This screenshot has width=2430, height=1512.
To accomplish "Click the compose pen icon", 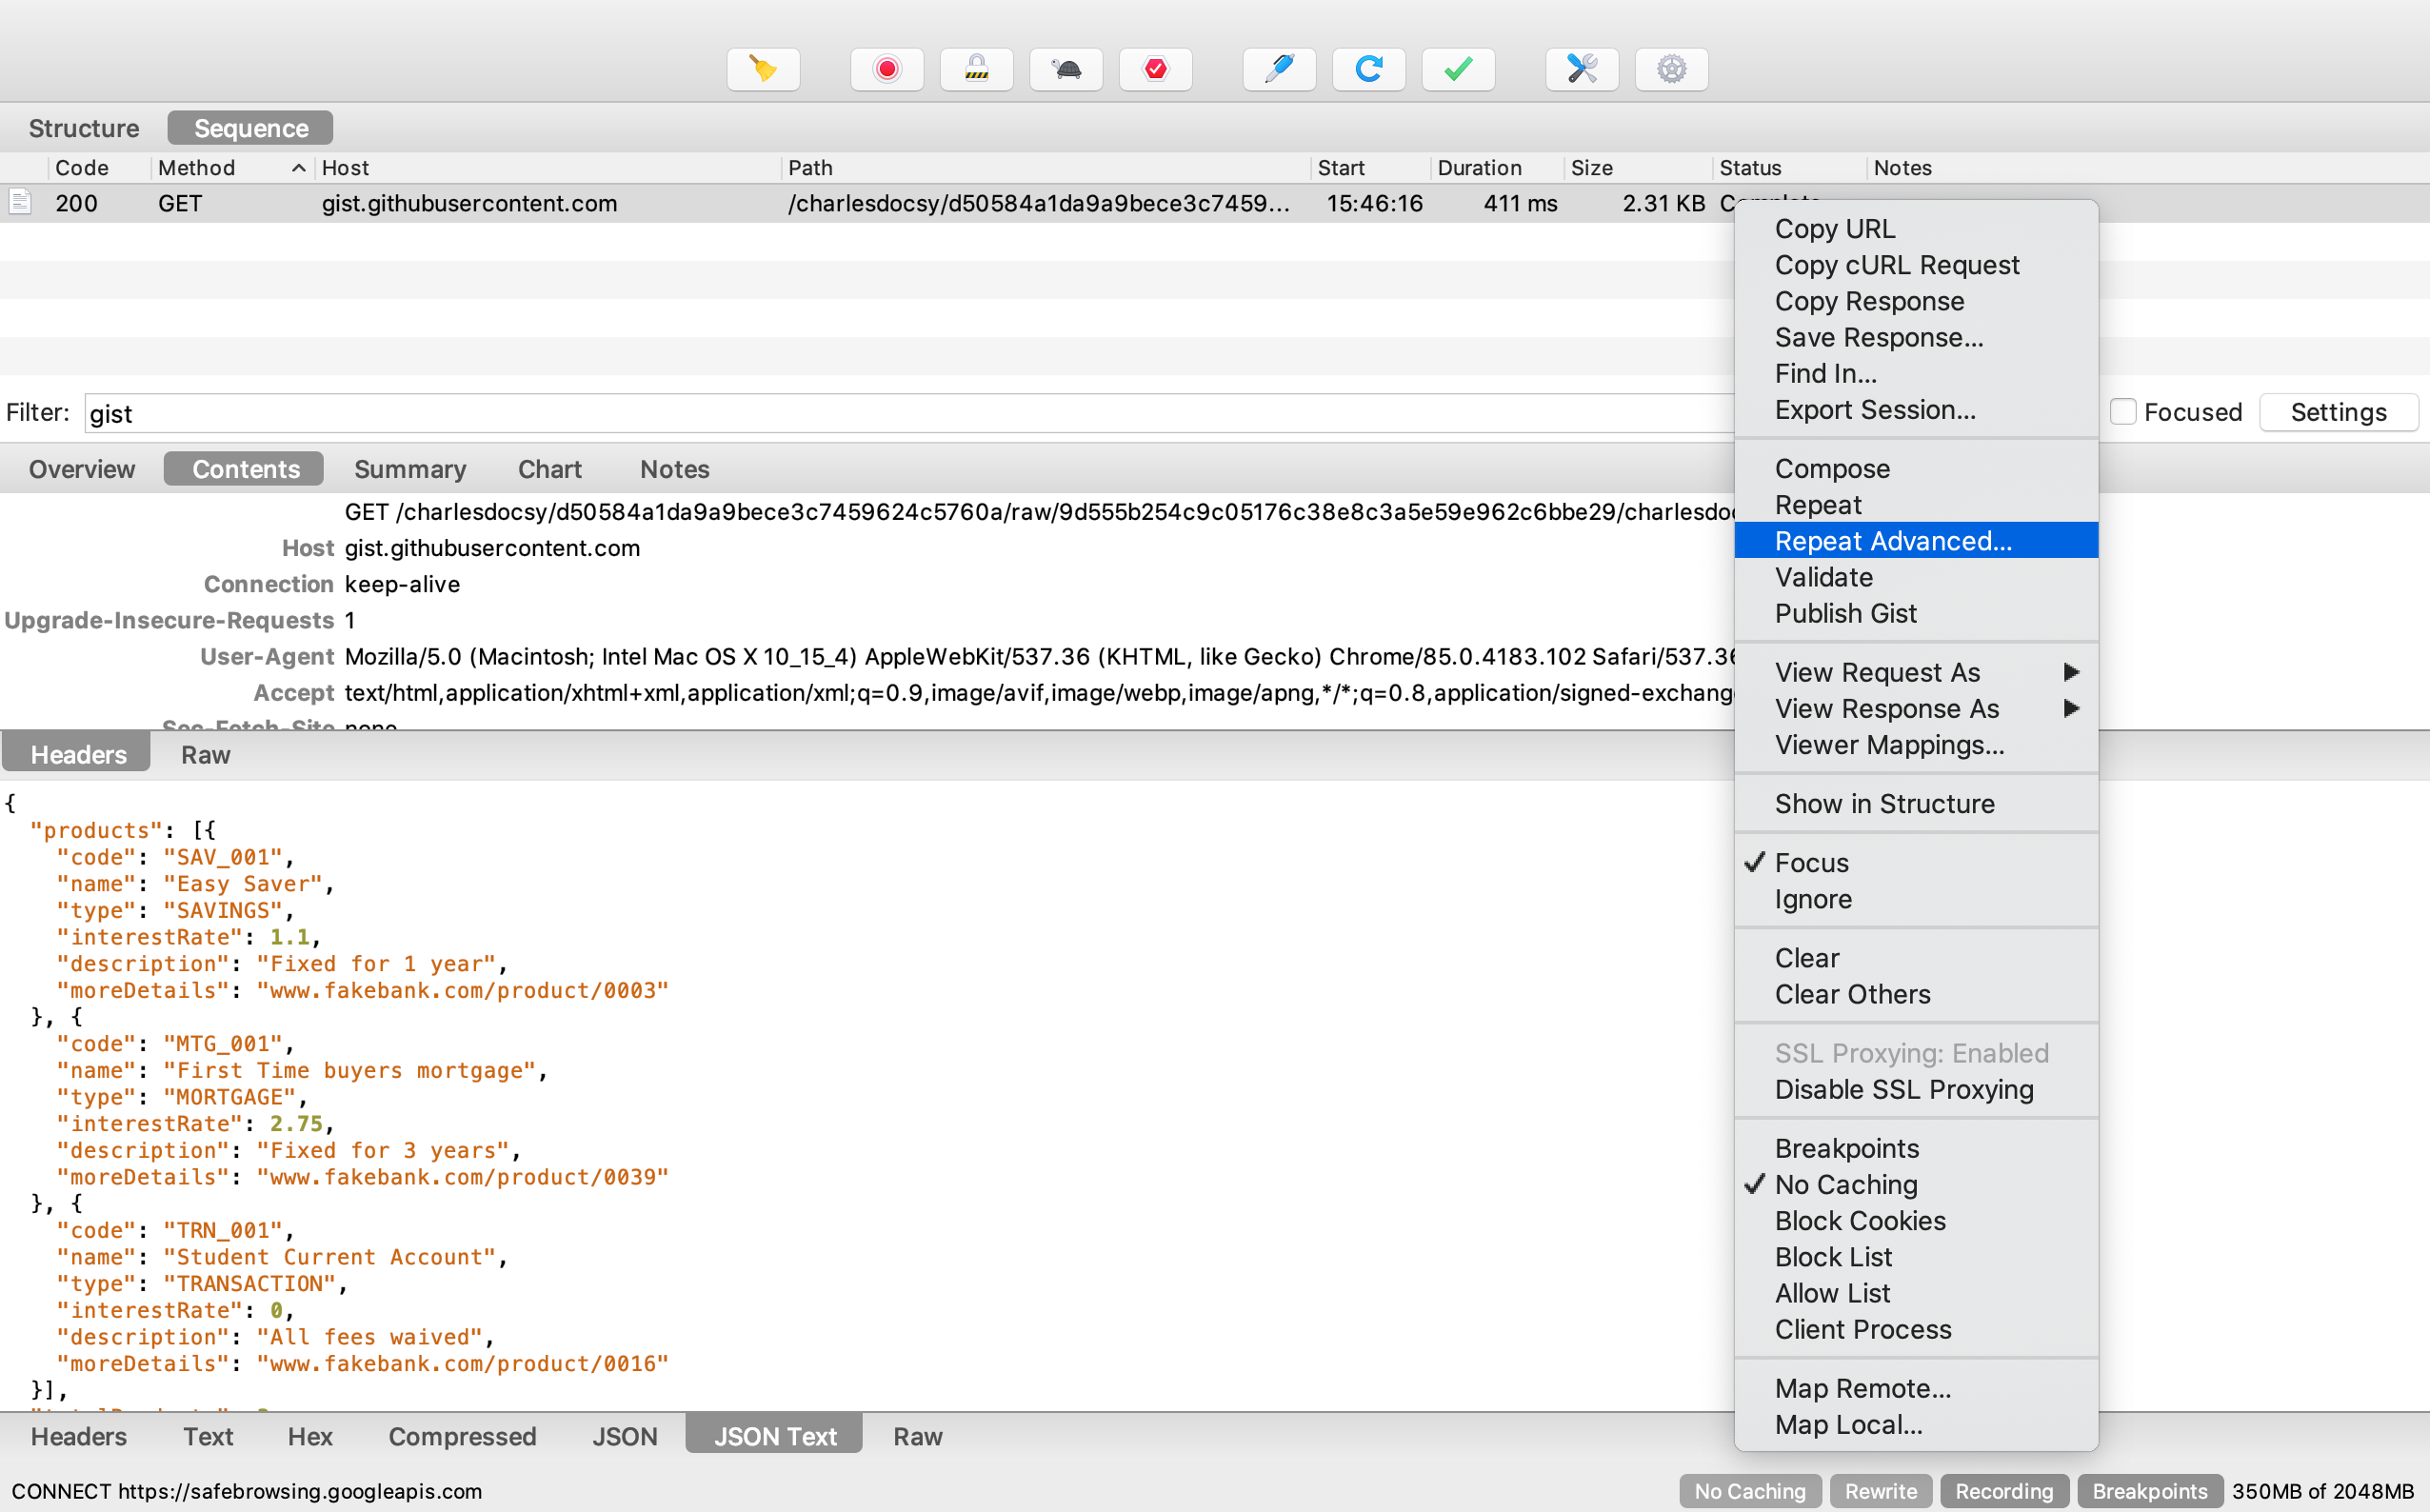I will [1279, 69].
